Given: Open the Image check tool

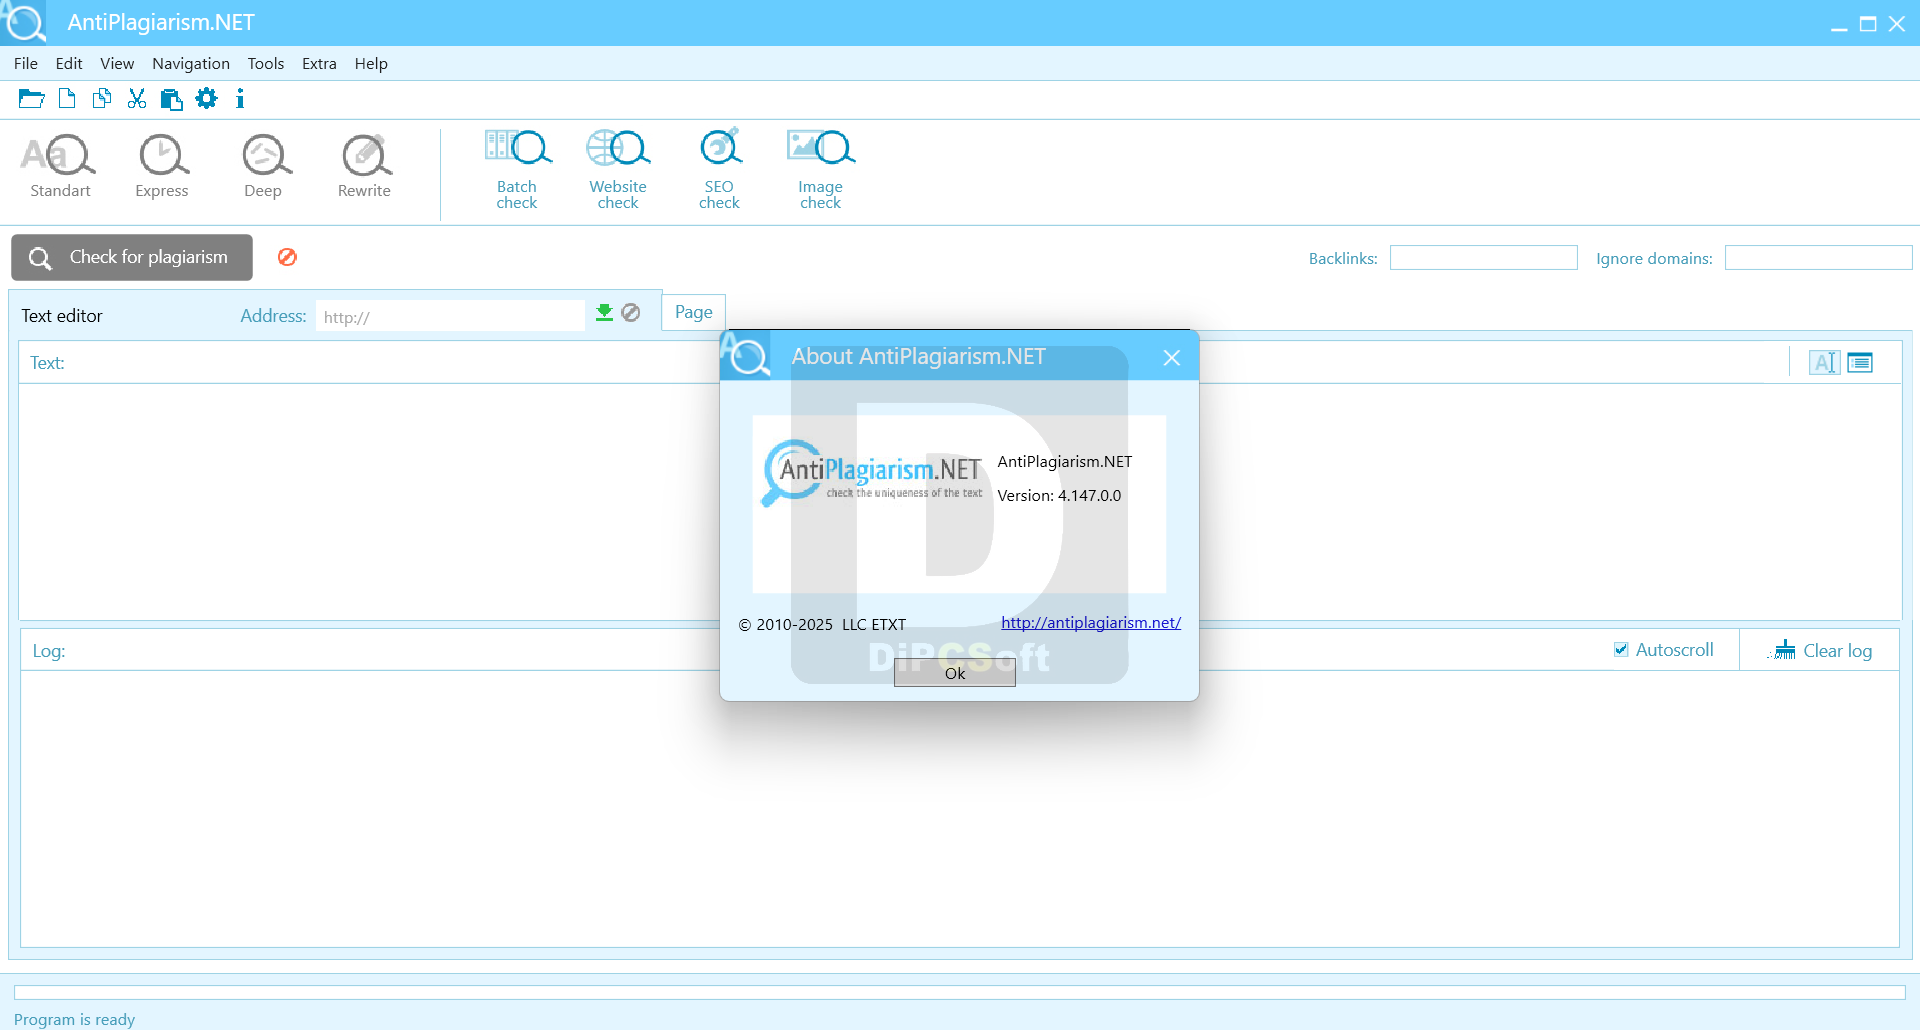Looking at the screenshot, I should point(821,169).
